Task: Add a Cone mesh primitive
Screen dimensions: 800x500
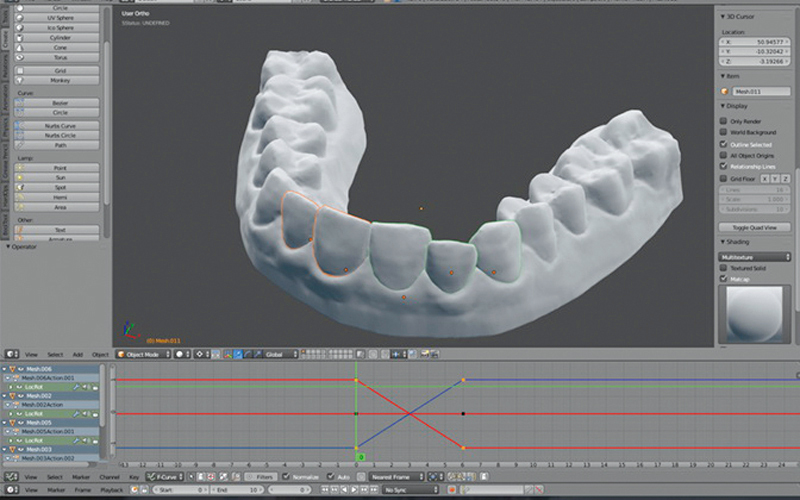Action: [60, 47]
